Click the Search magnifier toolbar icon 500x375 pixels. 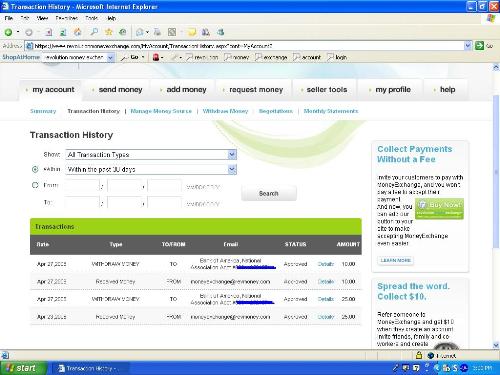pos(94,32)
